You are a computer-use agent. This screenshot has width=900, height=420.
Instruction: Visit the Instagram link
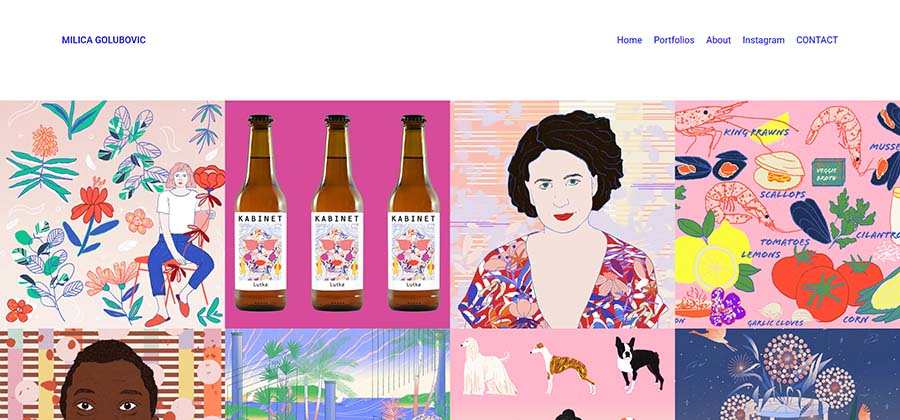(x=763, y=40)
